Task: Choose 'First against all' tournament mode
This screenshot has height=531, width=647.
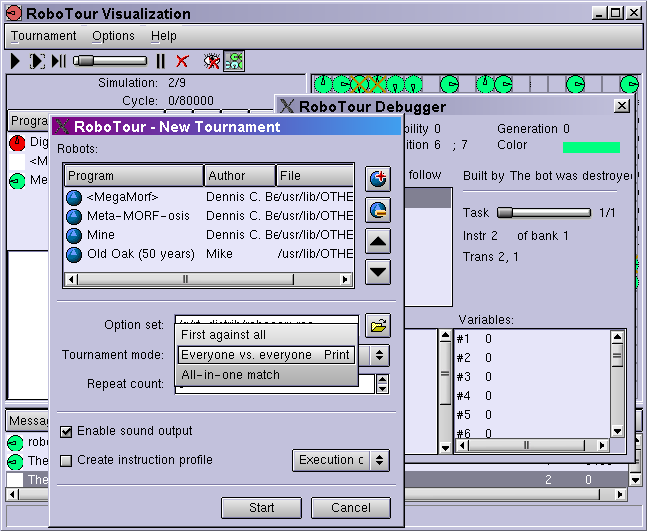Action: point(266,335)
